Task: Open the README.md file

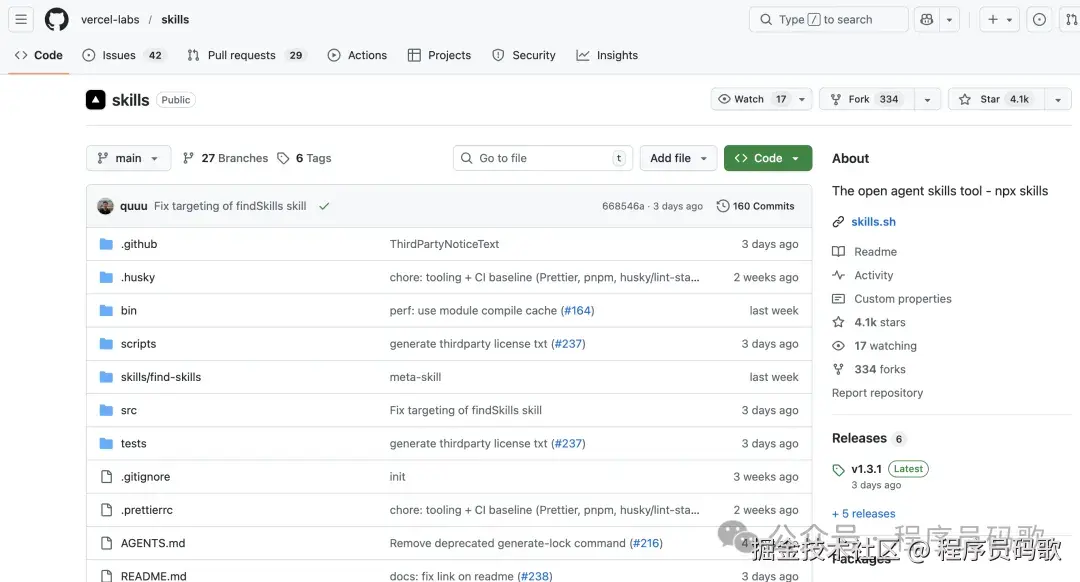Action: [154, 576]
